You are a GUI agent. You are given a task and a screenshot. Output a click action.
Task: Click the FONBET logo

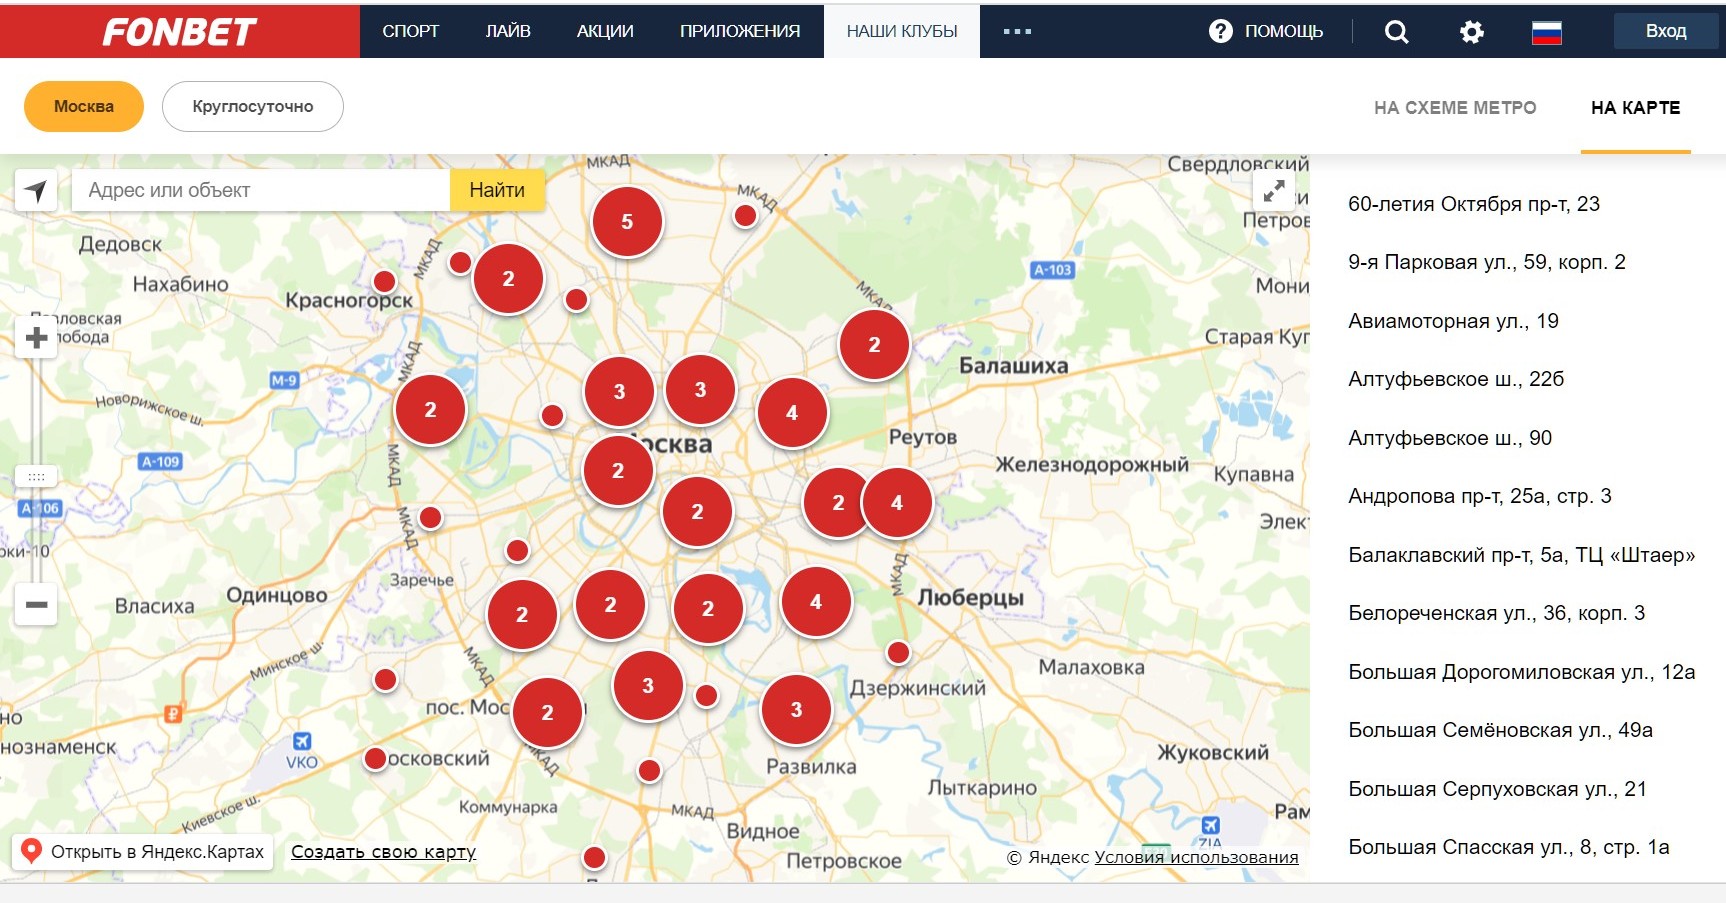[180, 32]
